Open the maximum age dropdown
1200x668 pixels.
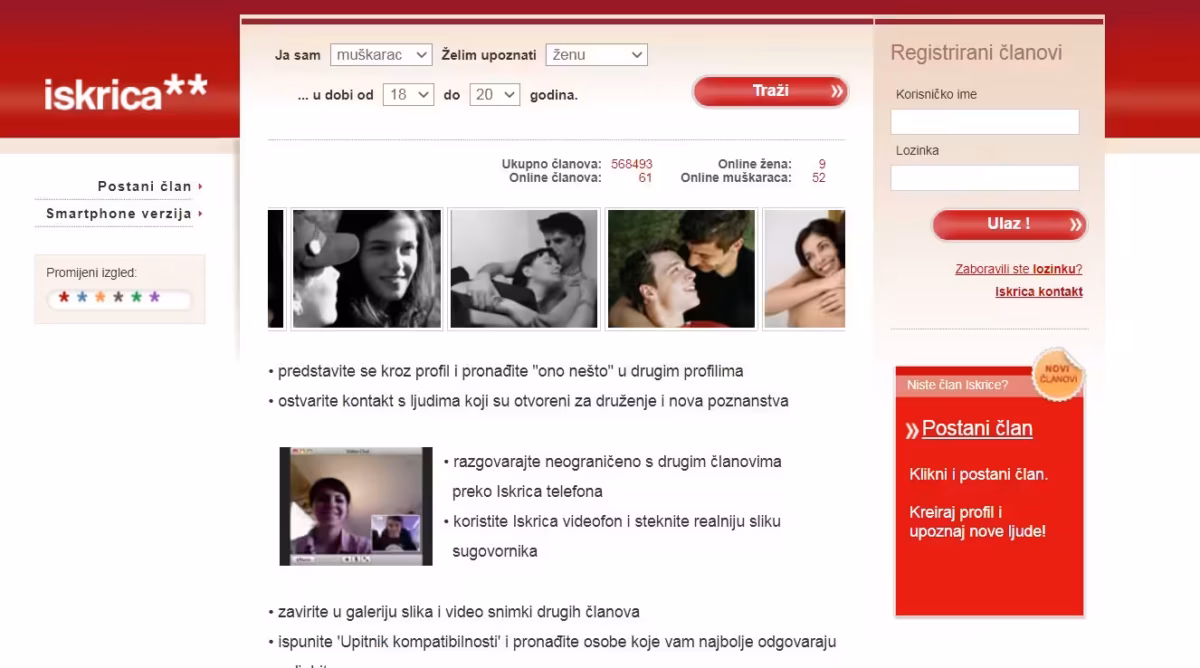pyautogui.click(x=494, y=95)
